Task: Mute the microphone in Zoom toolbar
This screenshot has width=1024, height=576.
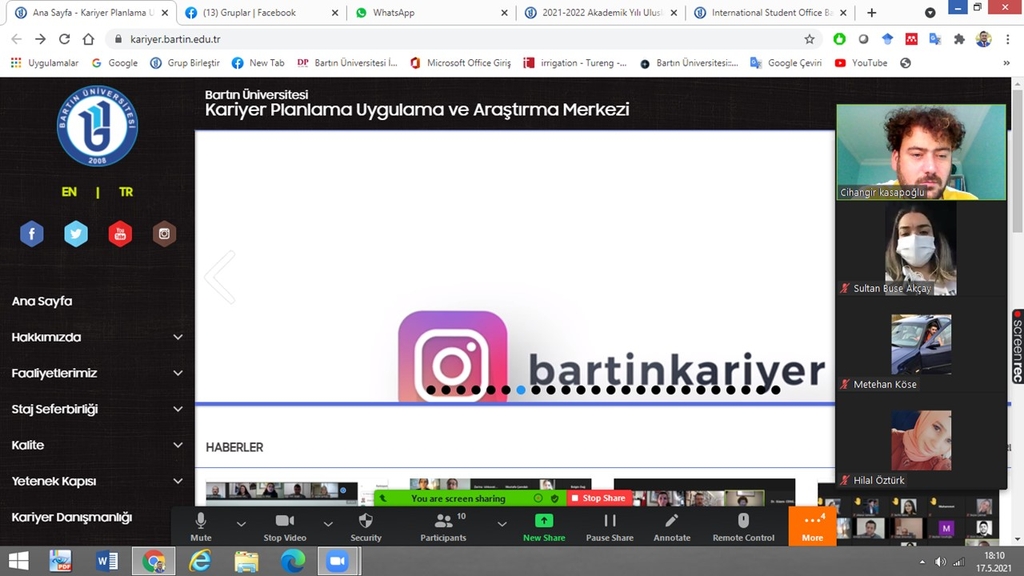Action: (x=201, y=522)
